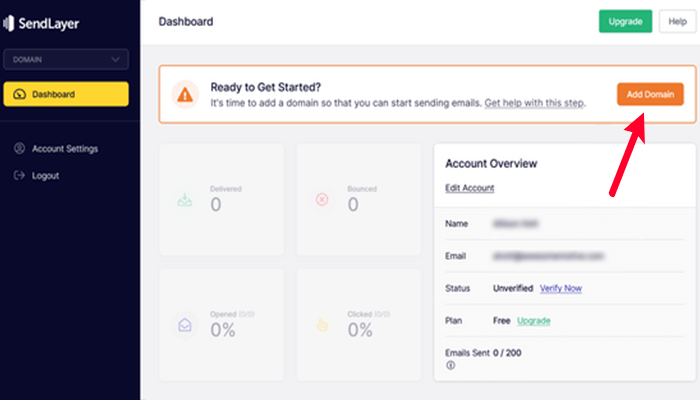This screenshot has height=400, width=700.
Task: Click the Clicked pointer hand icon
Action: [322, 324]
